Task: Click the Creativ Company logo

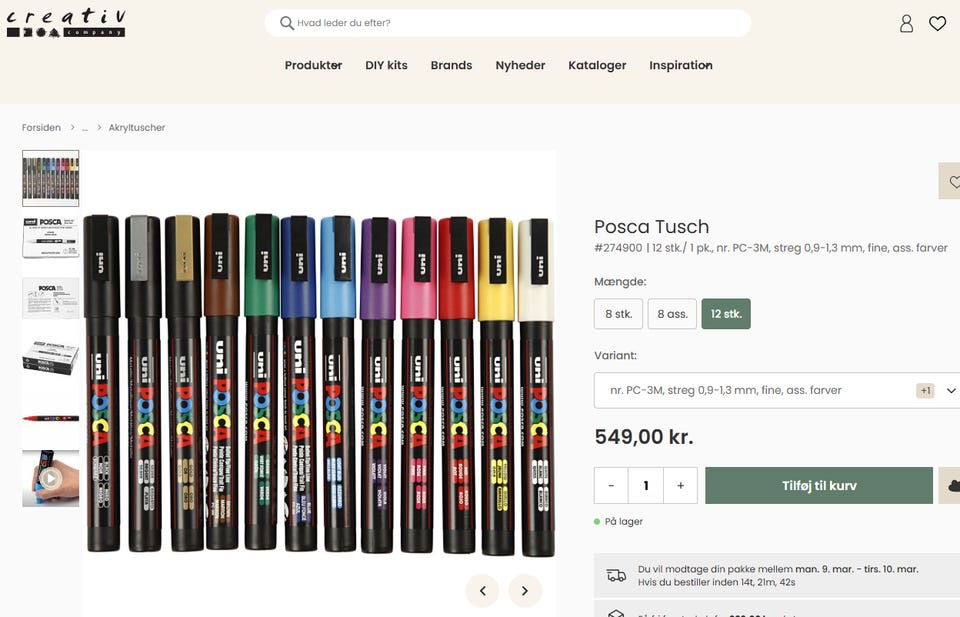Action: point(66,23)
